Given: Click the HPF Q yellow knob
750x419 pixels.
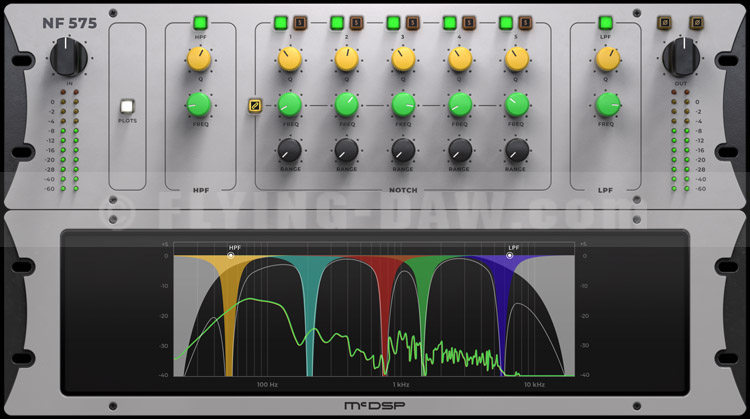Looking at the screenshot, I should coord(199,59).
